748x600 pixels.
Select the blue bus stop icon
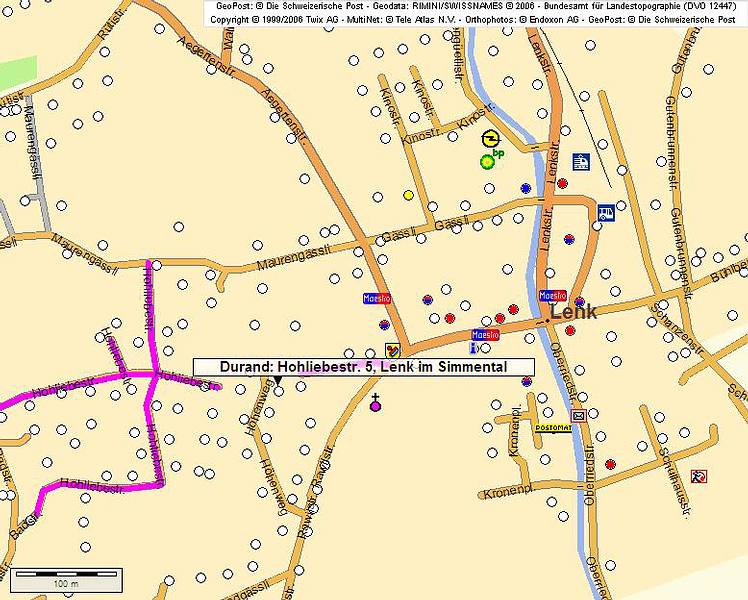point(605,213)
